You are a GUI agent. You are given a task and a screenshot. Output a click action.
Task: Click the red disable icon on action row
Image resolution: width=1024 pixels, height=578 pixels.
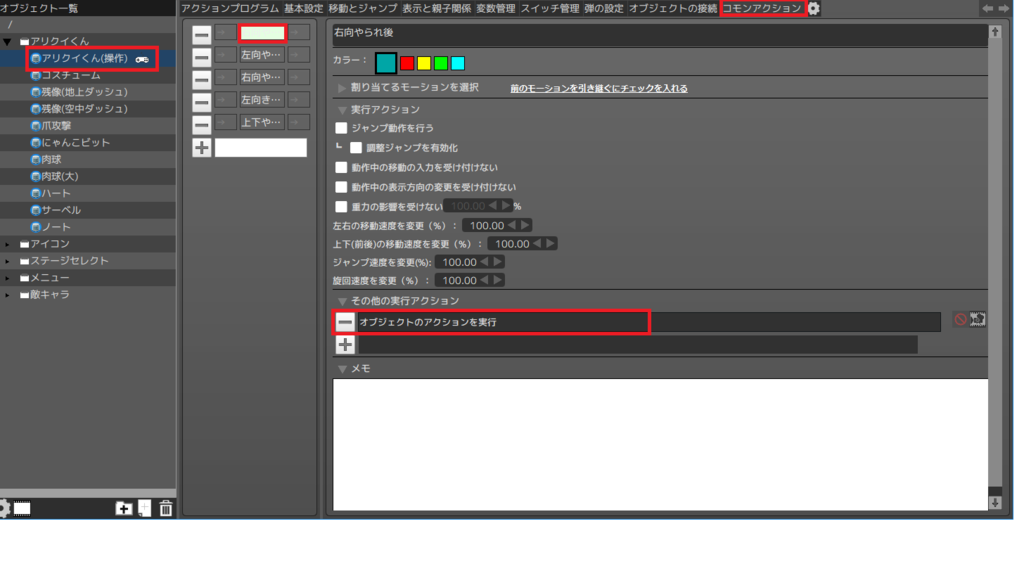tap(960, 319)
